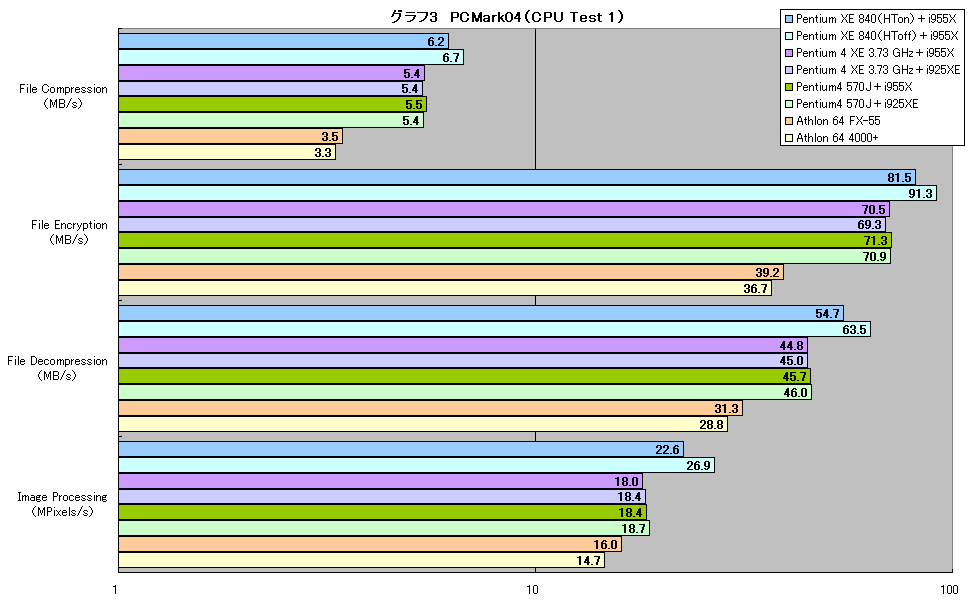The height and width of the screenshot is (604, 970).
Task: Select legend text 'Athlon 64 FX-55'
Action: [x=838, y=121]
